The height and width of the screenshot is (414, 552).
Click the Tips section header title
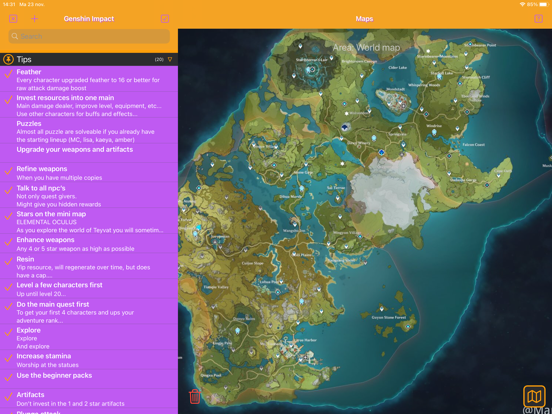coord(24,59)
